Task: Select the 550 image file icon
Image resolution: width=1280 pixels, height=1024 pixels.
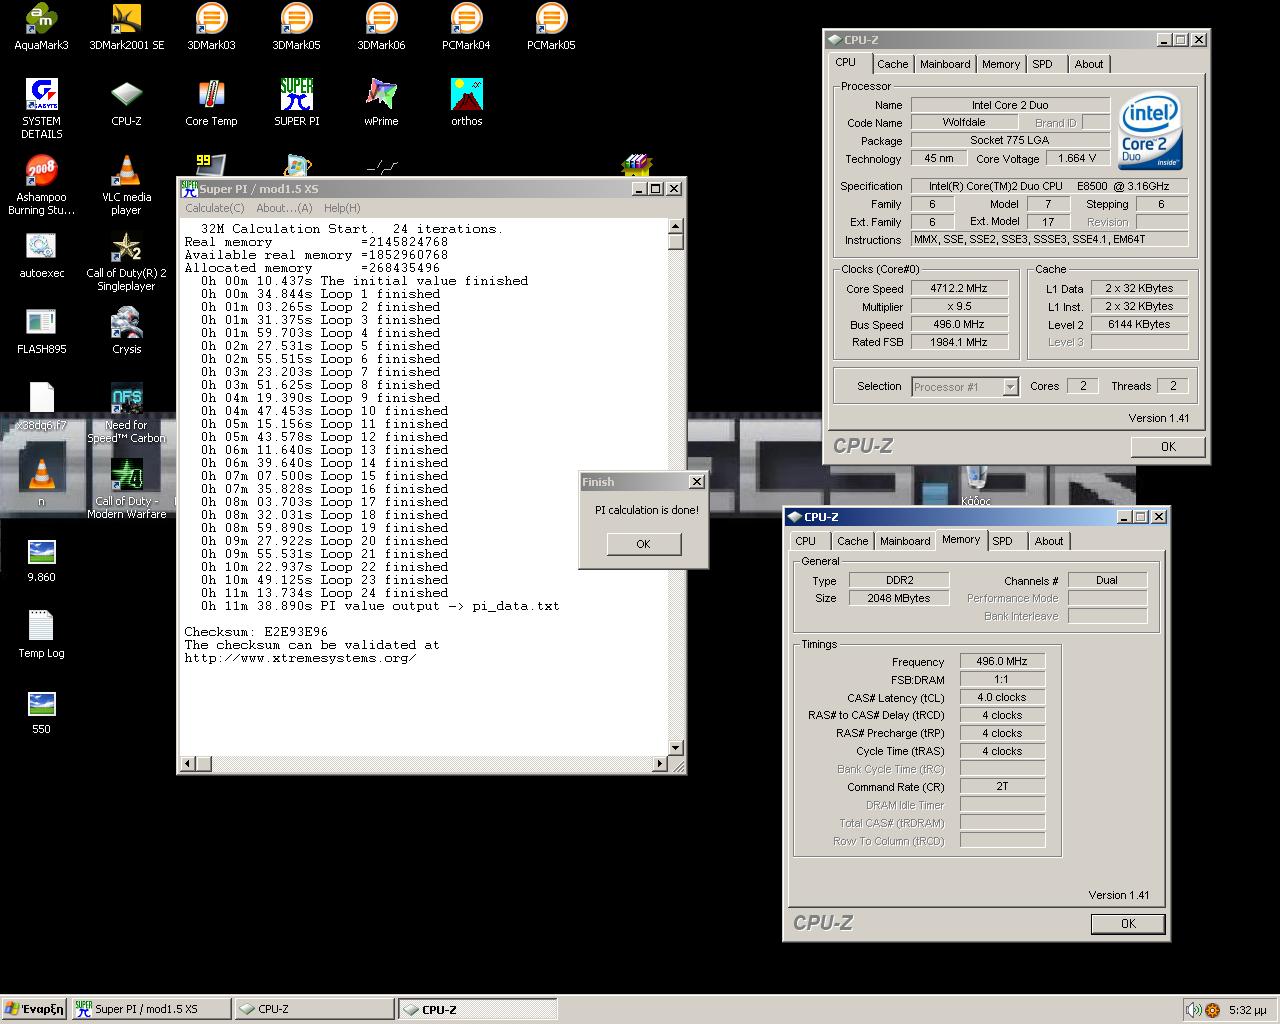Action: [41, 712]
